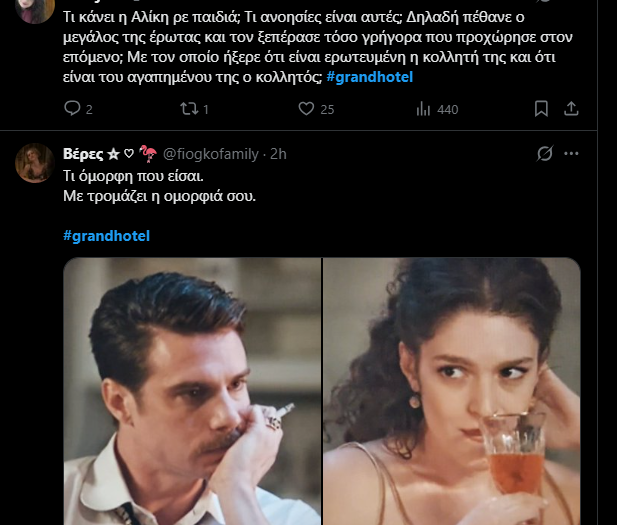The height and width of the screenshot is (525, 617).
Task: Click the flamingo emoji beside the Βέρες name
Action: pos(147,153)
